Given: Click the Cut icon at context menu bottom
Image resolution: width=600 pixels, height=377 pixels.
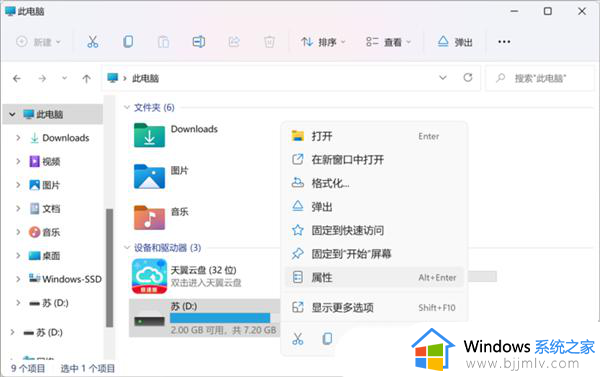Looking at the screenshot, I should 298,339.
